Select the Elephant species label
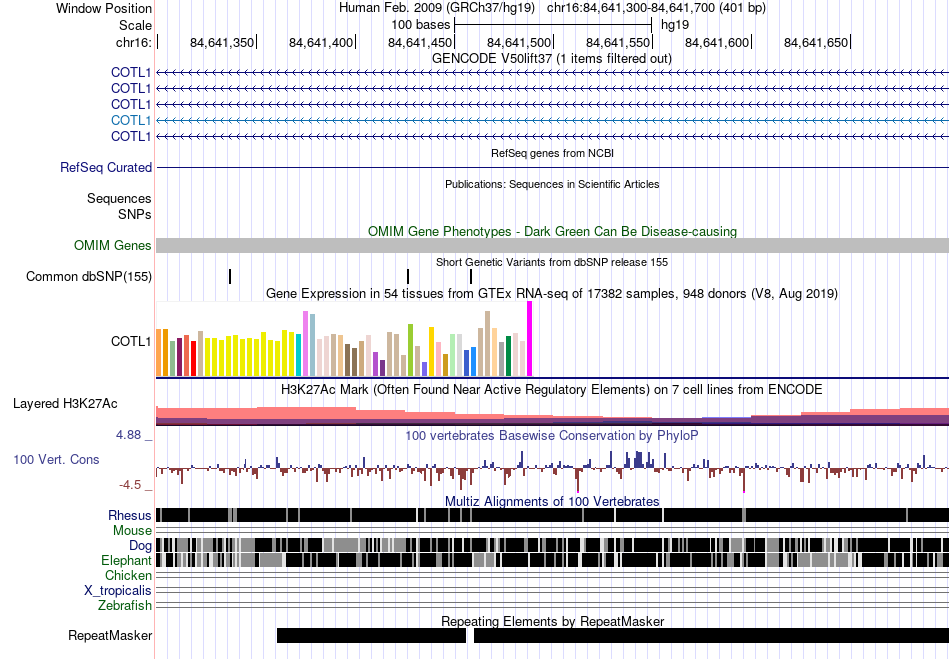Image resolution: width=950 pixels, height=659 pixels. [x=126, y=561]
